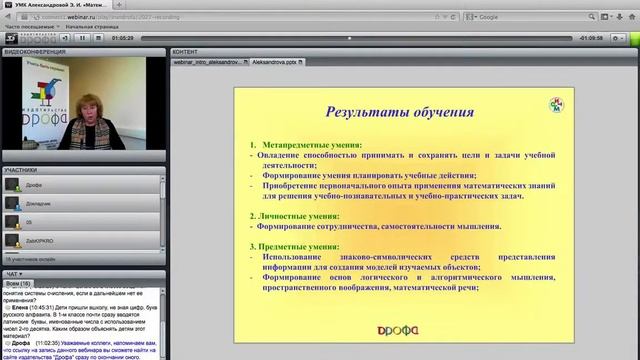Click Докладчик participant avatar icon

tap(13, 203)
